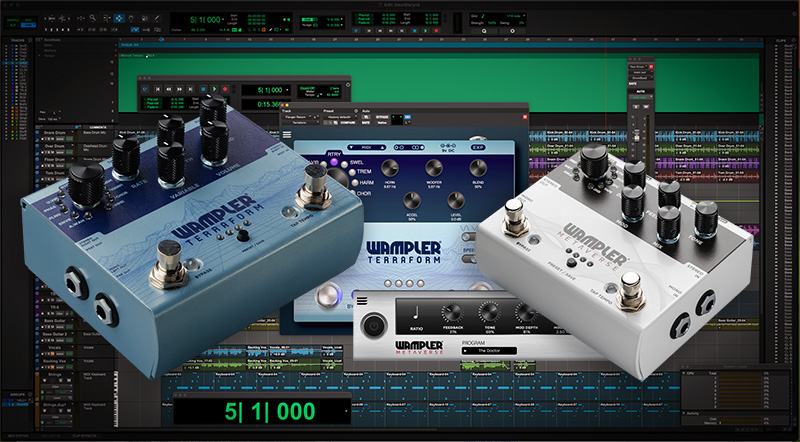This screenshot has width=800, height=442.
Task: Click plugin window BYPASS button
Action: tap(382, 117)
